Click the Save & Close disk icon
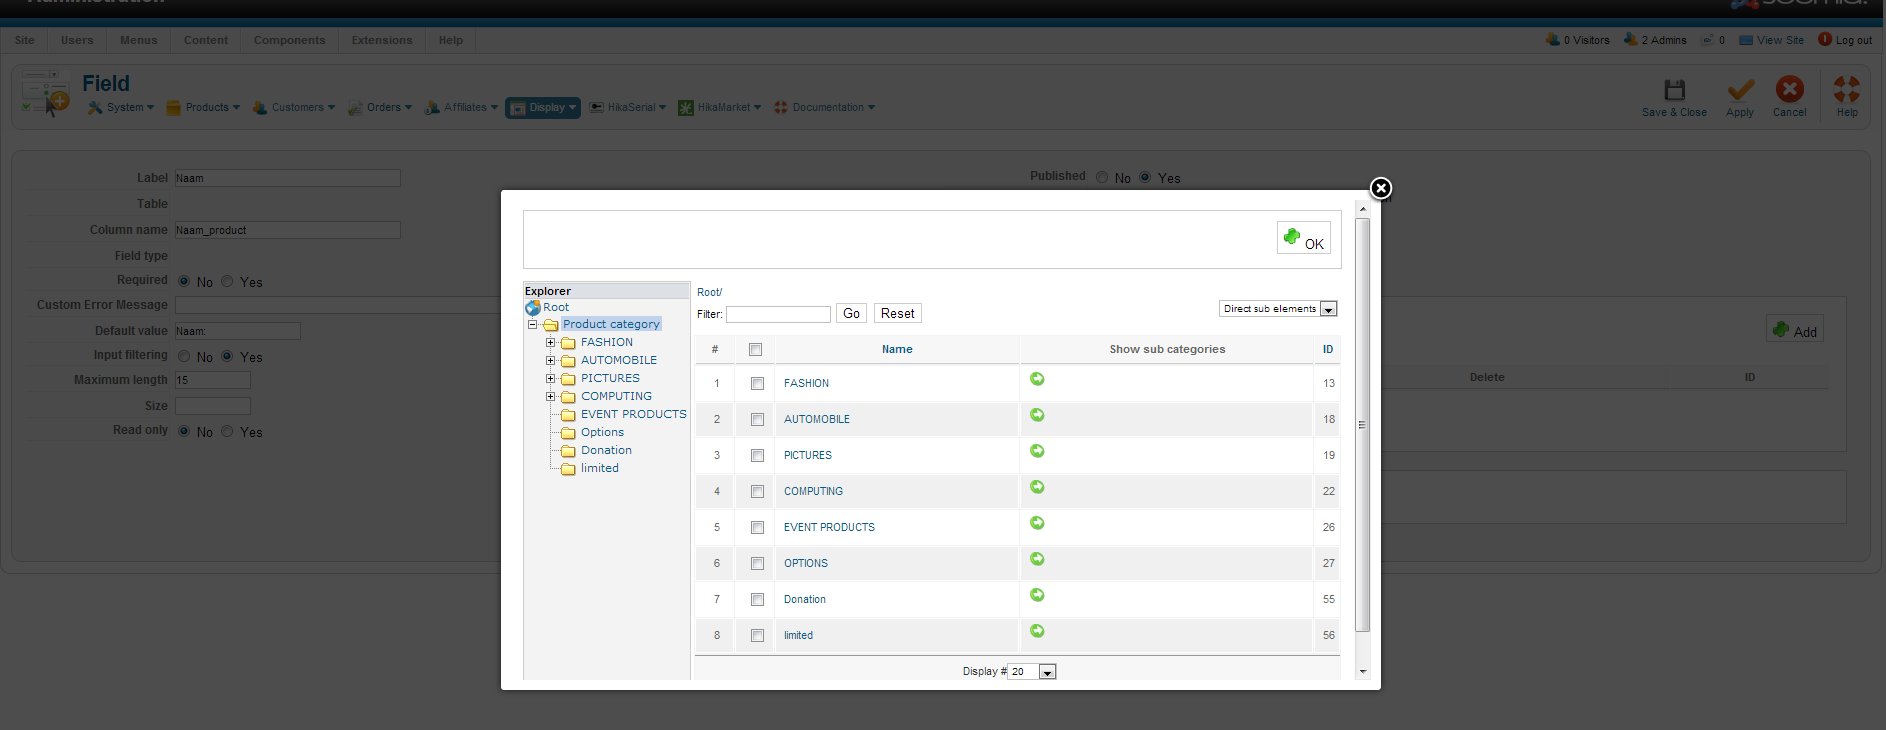Screen dimensions: 1886x730 coord(1674,90)
